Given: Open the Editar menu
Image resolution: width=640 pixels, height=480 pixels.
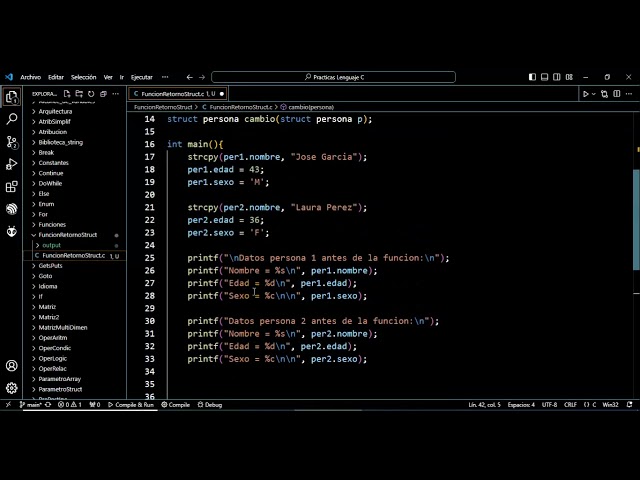Looking at the screenshot, I should 56,77.
